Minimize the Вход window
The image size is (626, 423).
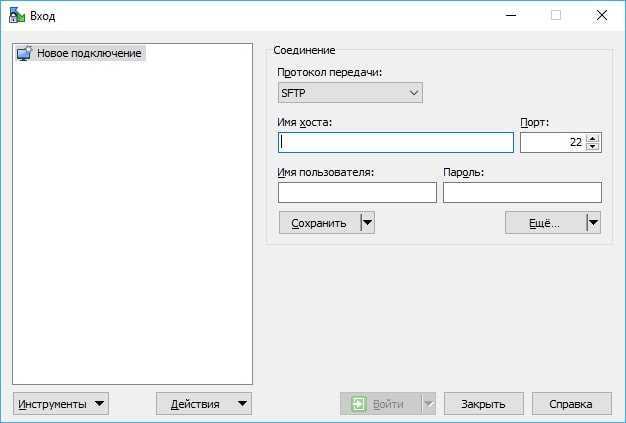[x=511, y=15]
